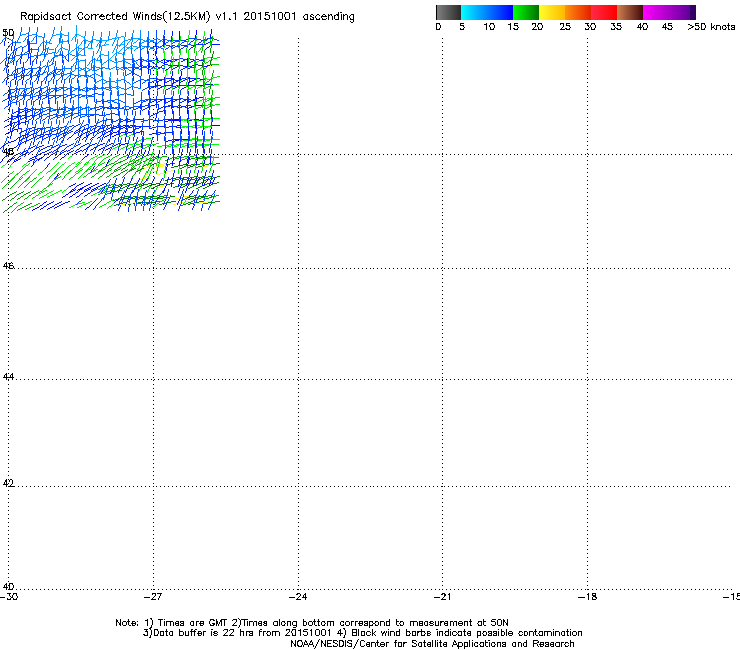This screenshot has width=740, height=650.
Task: Click the green 15-20 knots color bar segment
Action: click(x=526, y=12)
